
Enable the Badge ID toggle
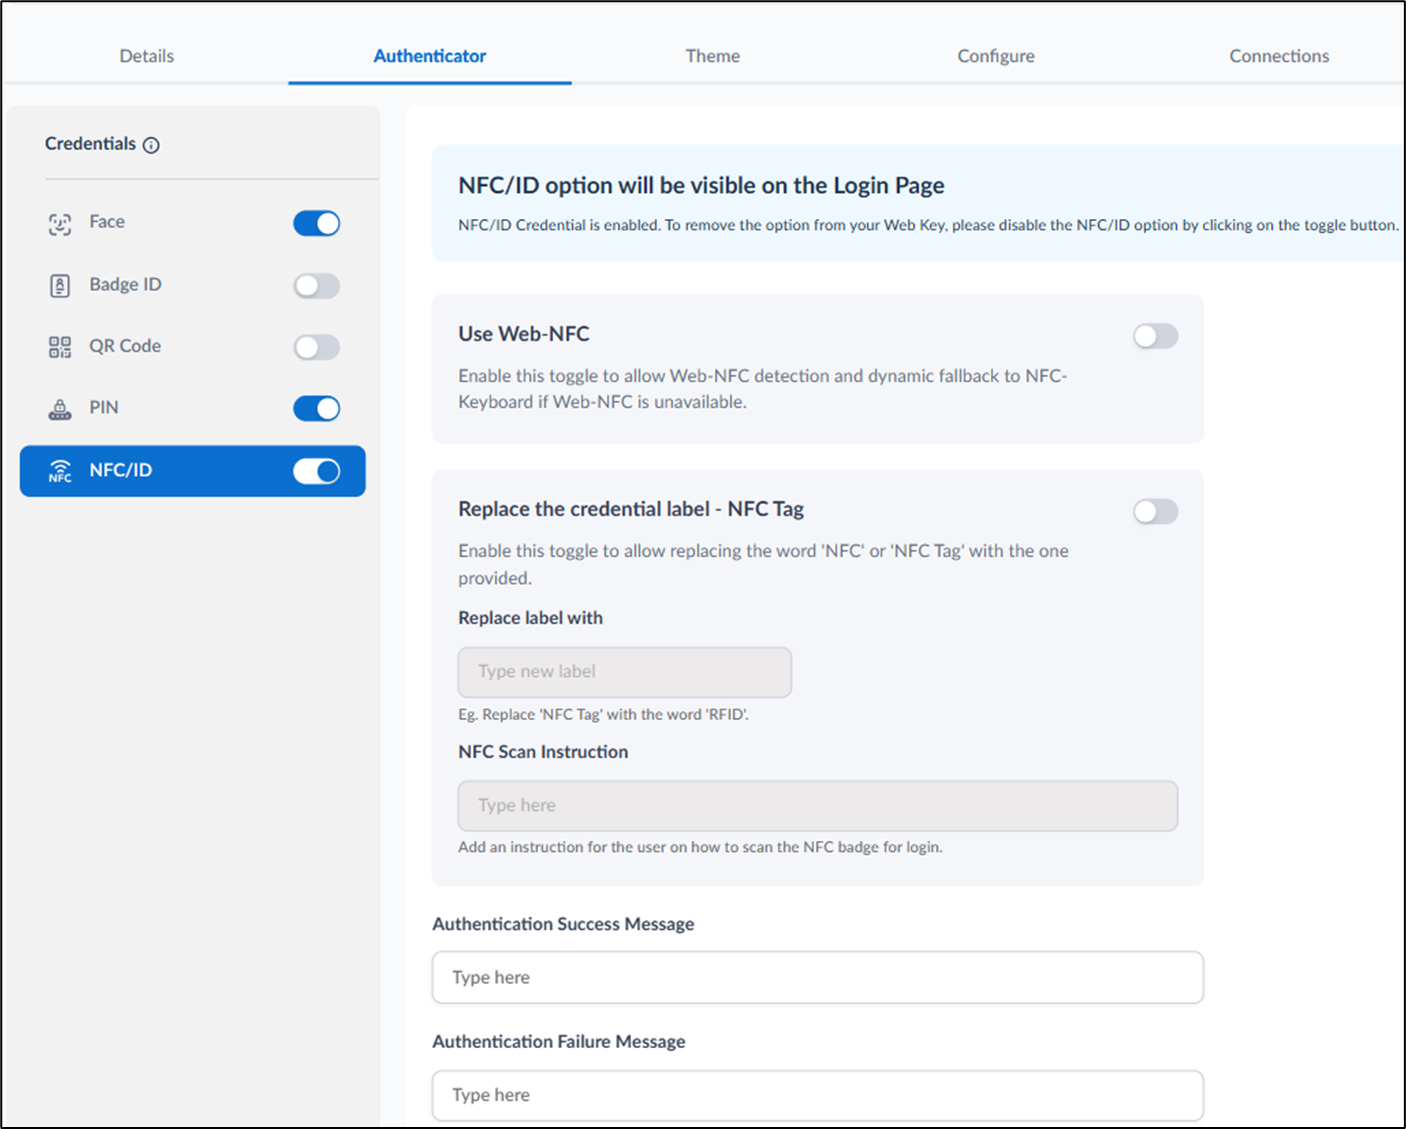tap(317, 286)
